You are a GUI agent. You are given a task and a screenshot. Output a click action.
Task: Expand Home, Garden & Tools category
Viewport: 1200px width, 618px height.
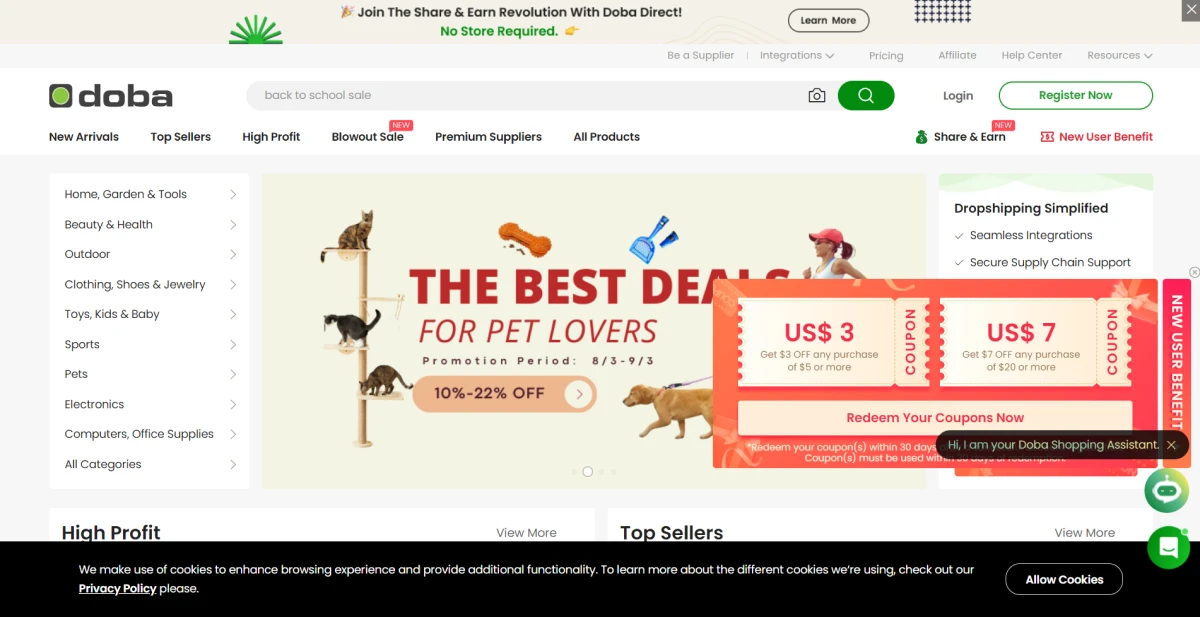pos(150,194)
